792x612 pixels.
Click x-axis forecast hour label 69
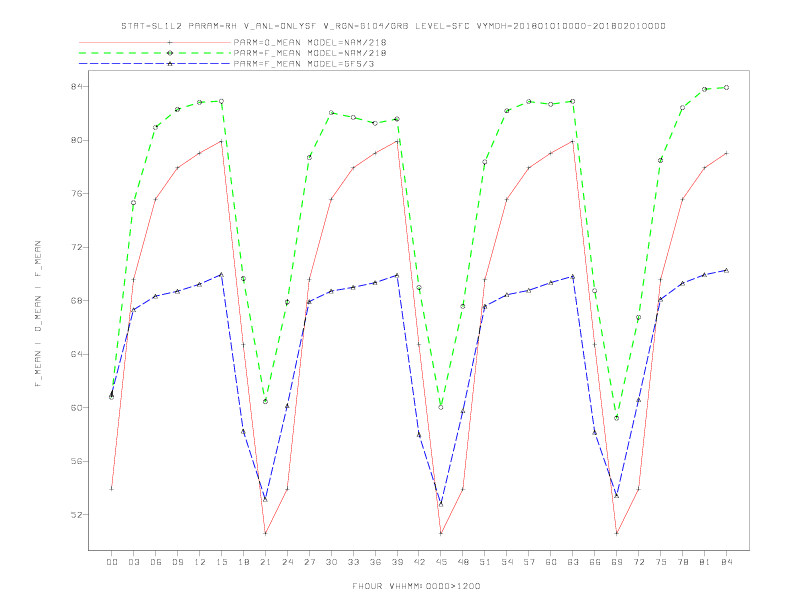click(x=617, y=562)
